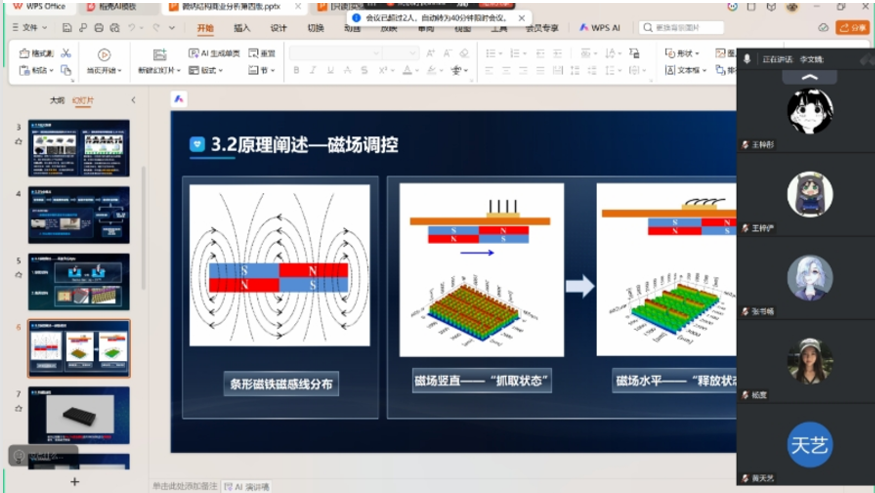This screenshot has width=875, height=493.
Task: Open WPS AI from the ribbon tabs
Action: point(600,28)
